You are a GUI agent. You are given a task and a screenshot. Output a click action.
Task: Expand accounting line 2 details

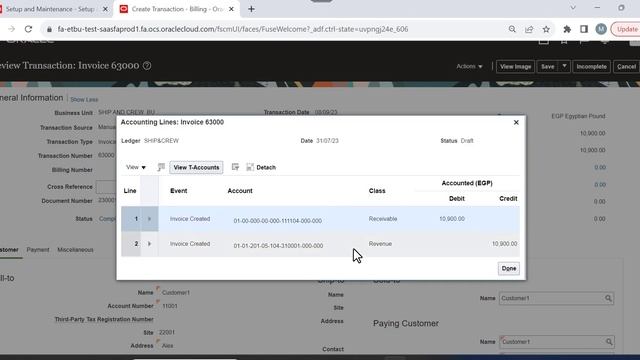149,244
